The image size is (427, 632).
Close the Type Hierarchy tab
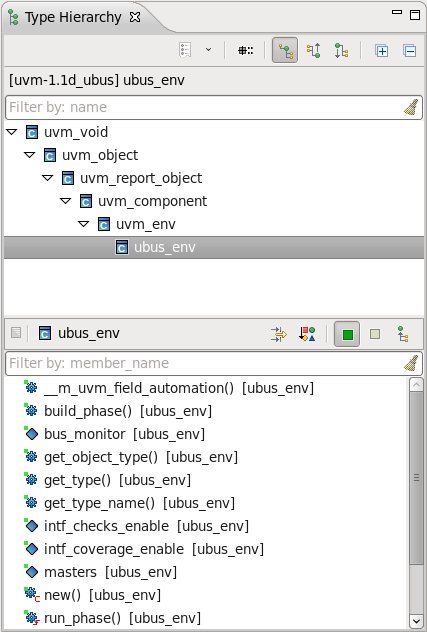tap(135, 17)
